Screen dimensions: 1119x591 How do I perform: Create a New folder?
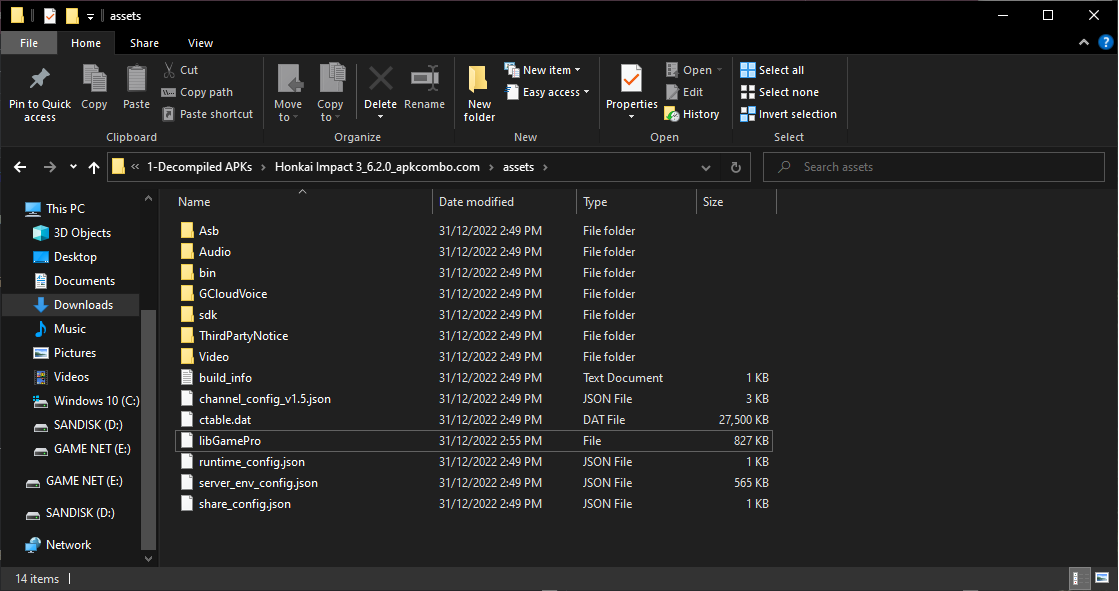coord(478,90)
